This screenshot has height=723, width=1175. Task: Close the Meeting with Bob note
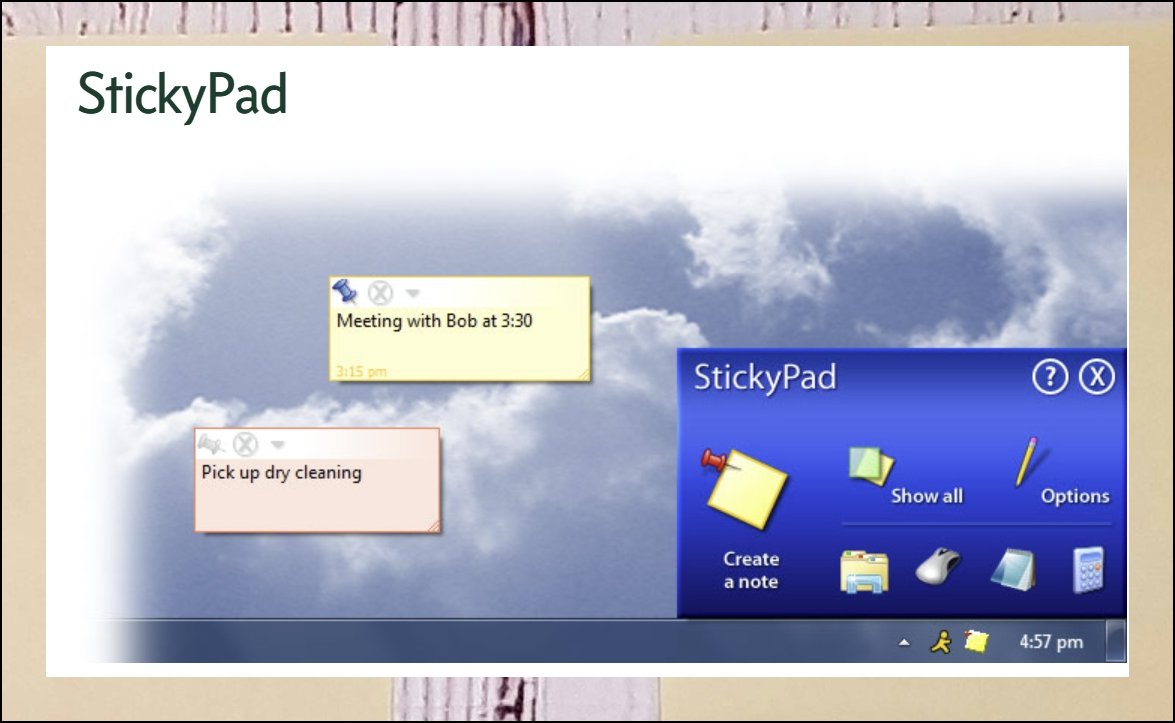coord(381,292)
